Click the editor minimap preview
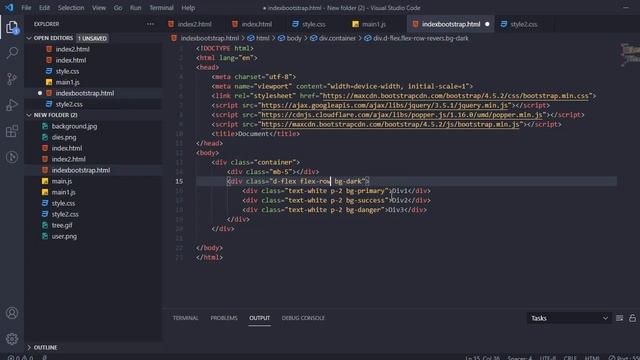This screenshot has height=360, width=640. point(630,54)
